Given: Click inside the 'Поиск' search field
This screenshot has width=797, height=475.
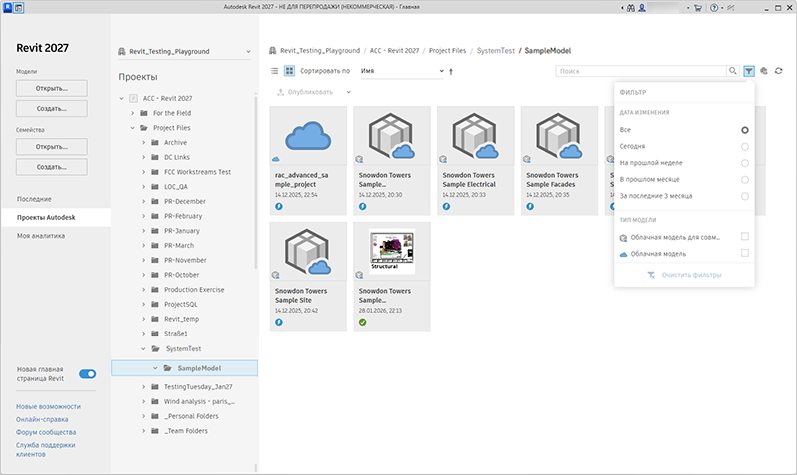Looking at the screenshot, I should point(640,71).
